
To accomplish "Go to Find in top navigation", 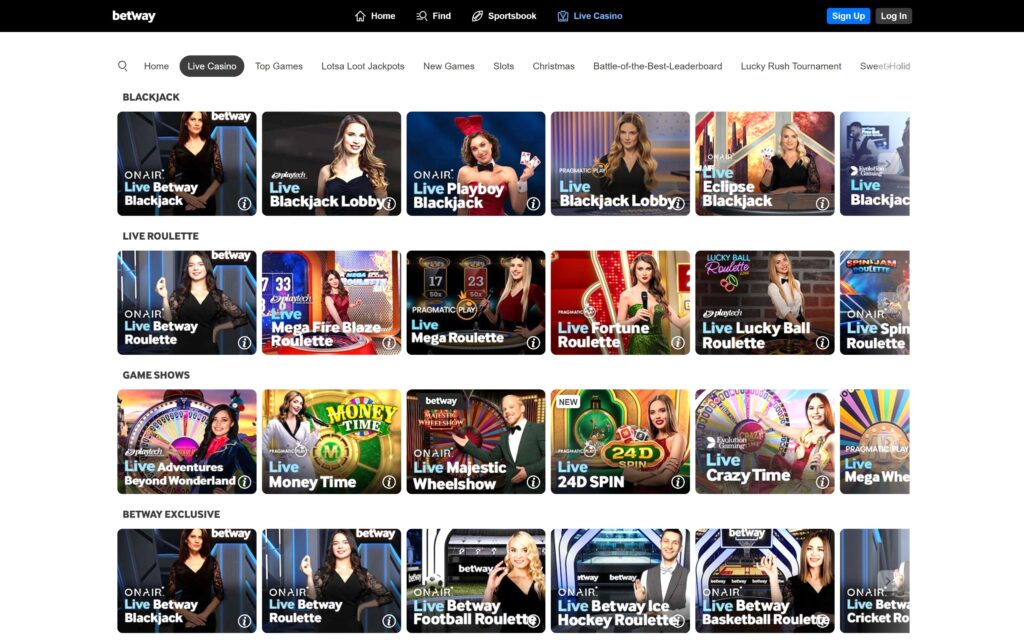I will pos(433,16).
